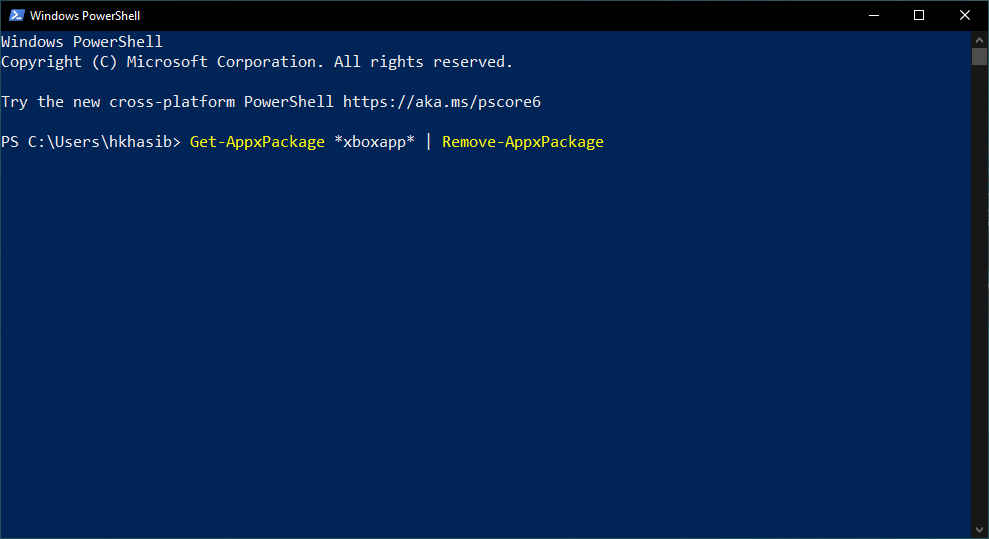Viewport: 989px width, 539px height.
Task: Click the vertical scrollbar thumb
Action: point(980,56)
